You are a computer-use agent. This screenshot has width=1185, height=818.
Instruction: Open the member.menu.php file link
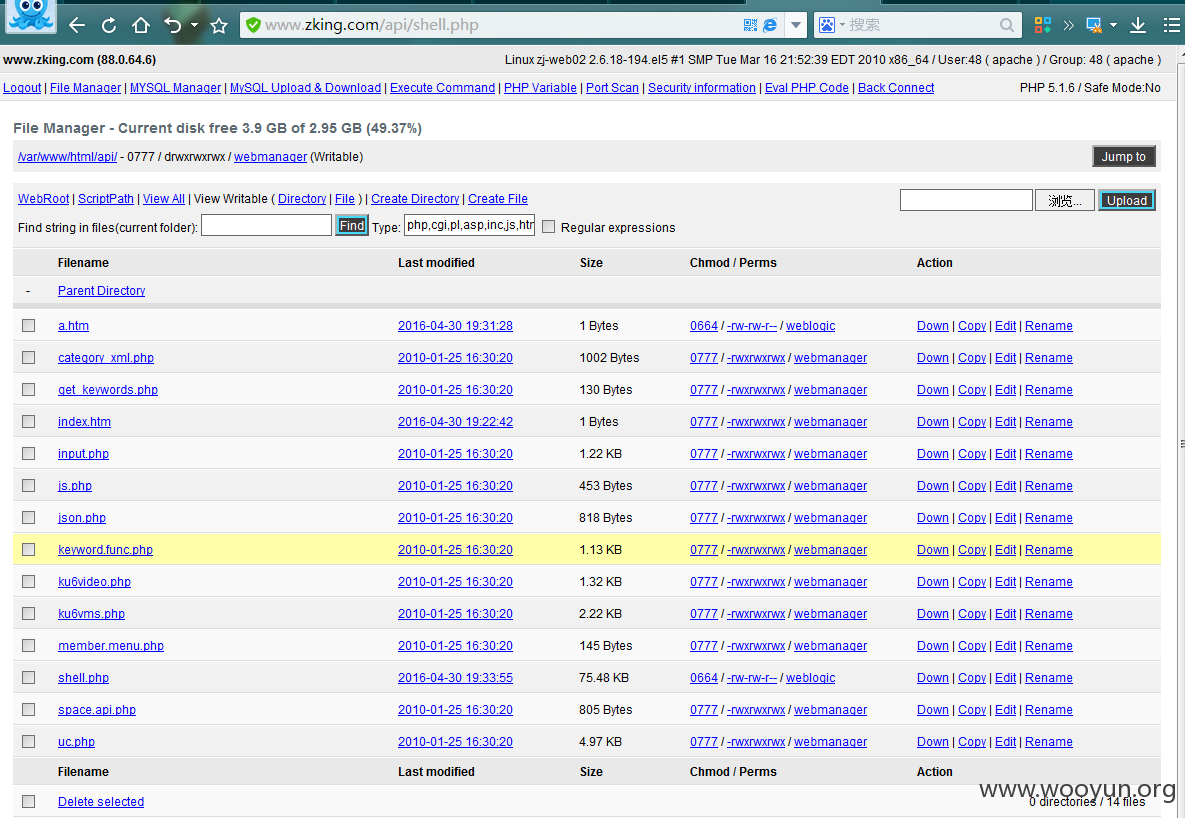(x=111, y=646)
